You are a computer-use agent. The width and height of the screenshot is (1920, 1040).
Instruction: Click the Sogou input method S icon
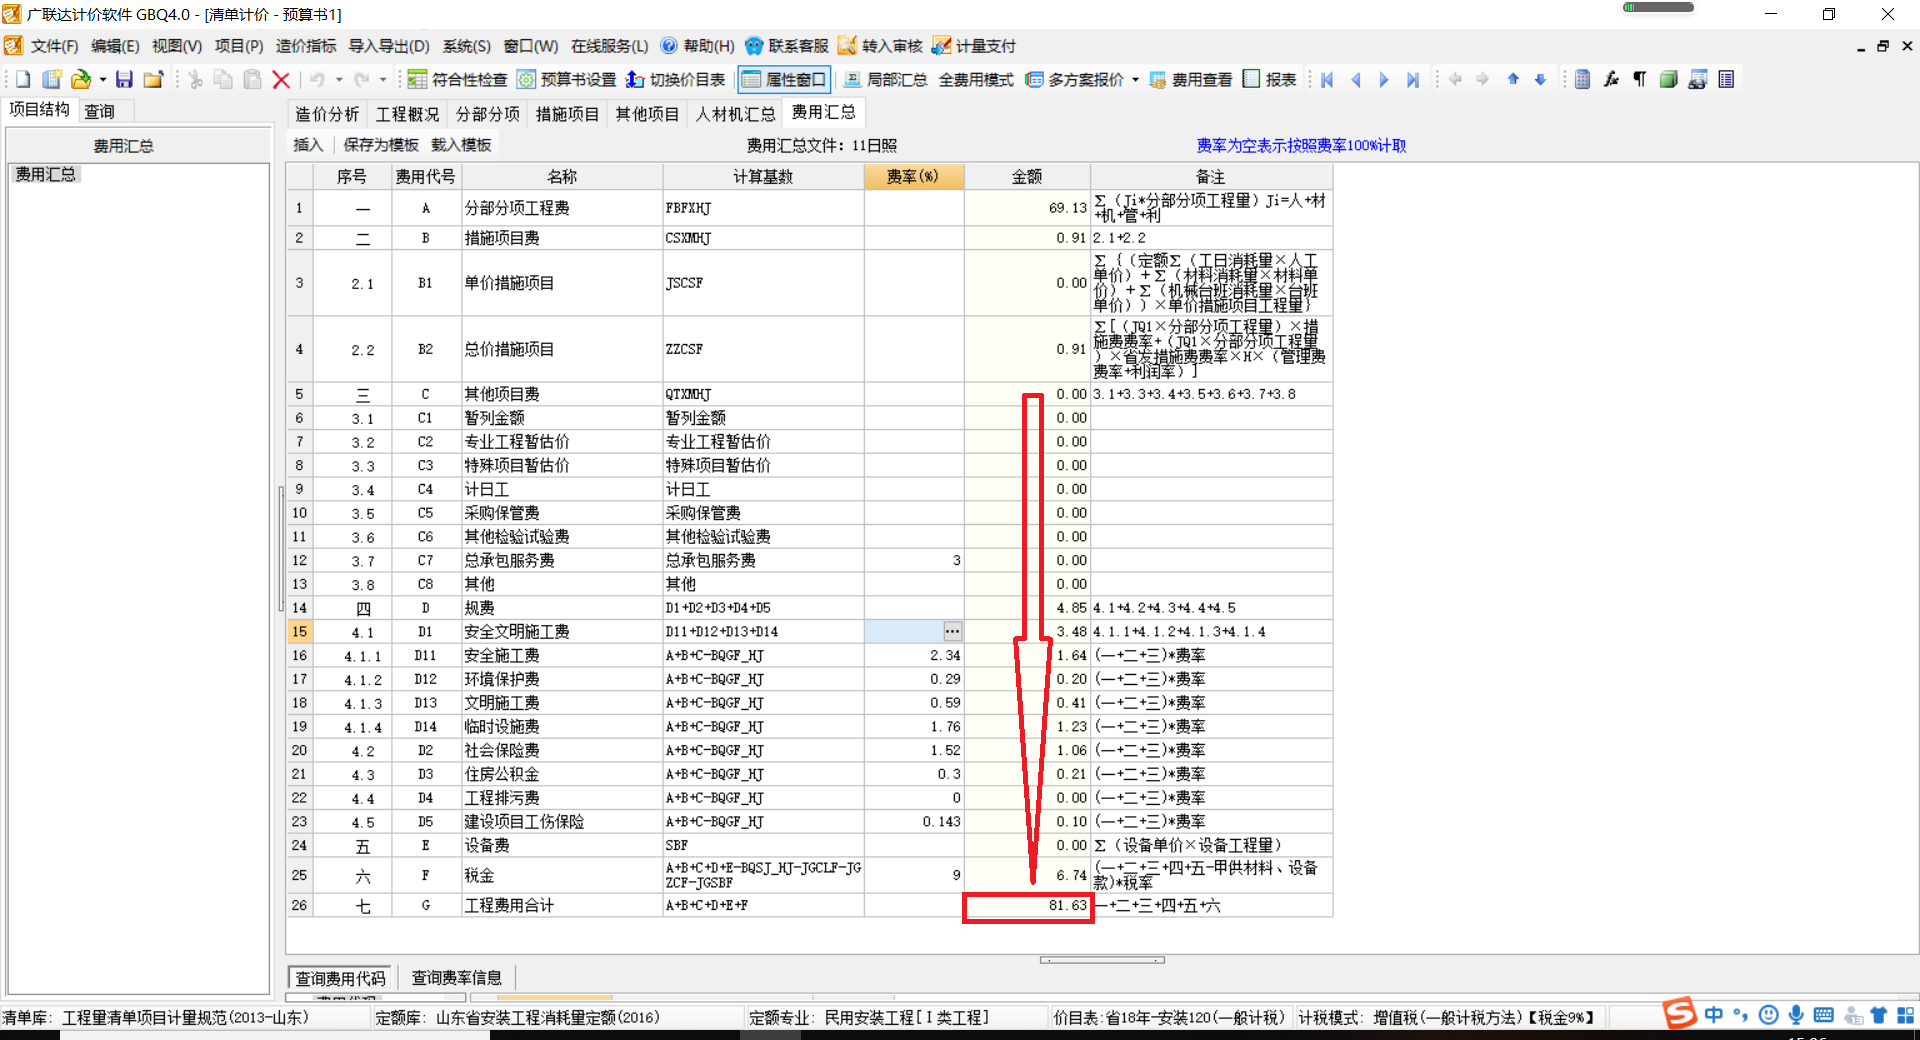(x=1680, y=1013)
